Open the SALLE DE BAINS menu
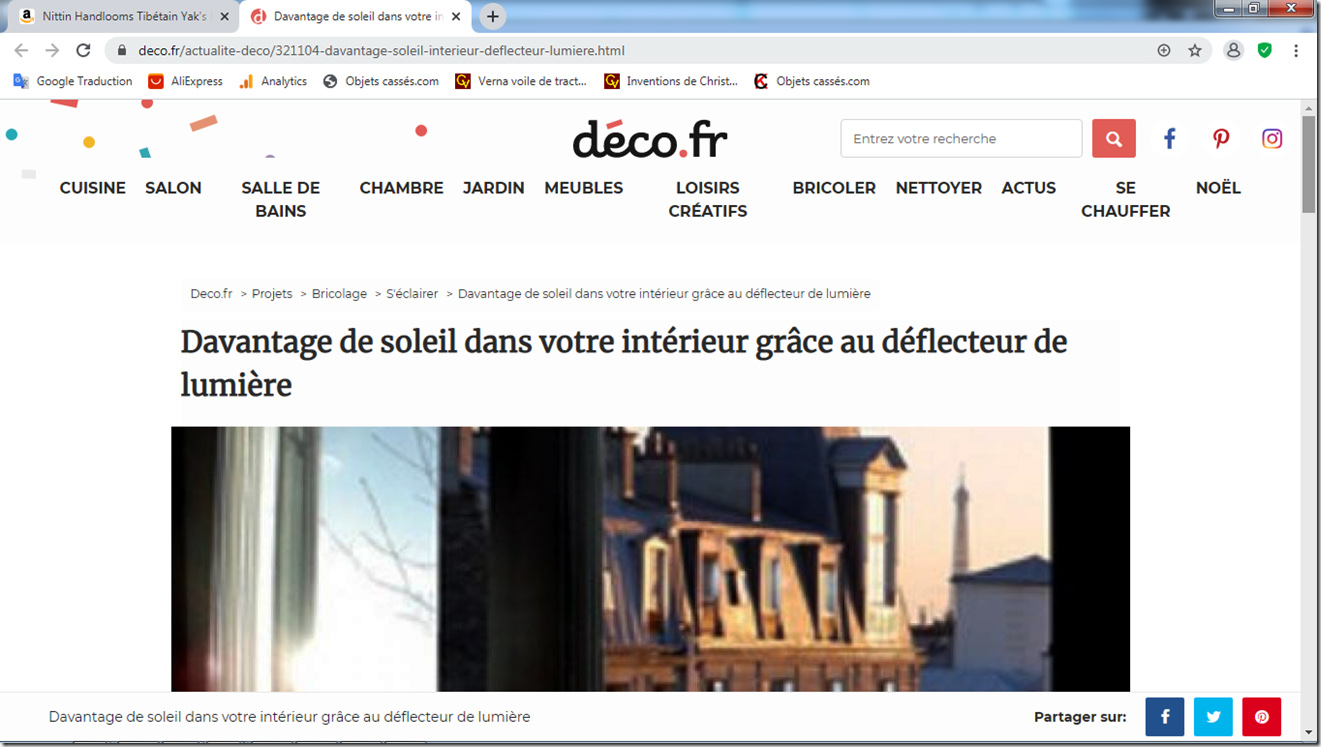Screen dimensions: 1321x747 [x=281, y=199]
